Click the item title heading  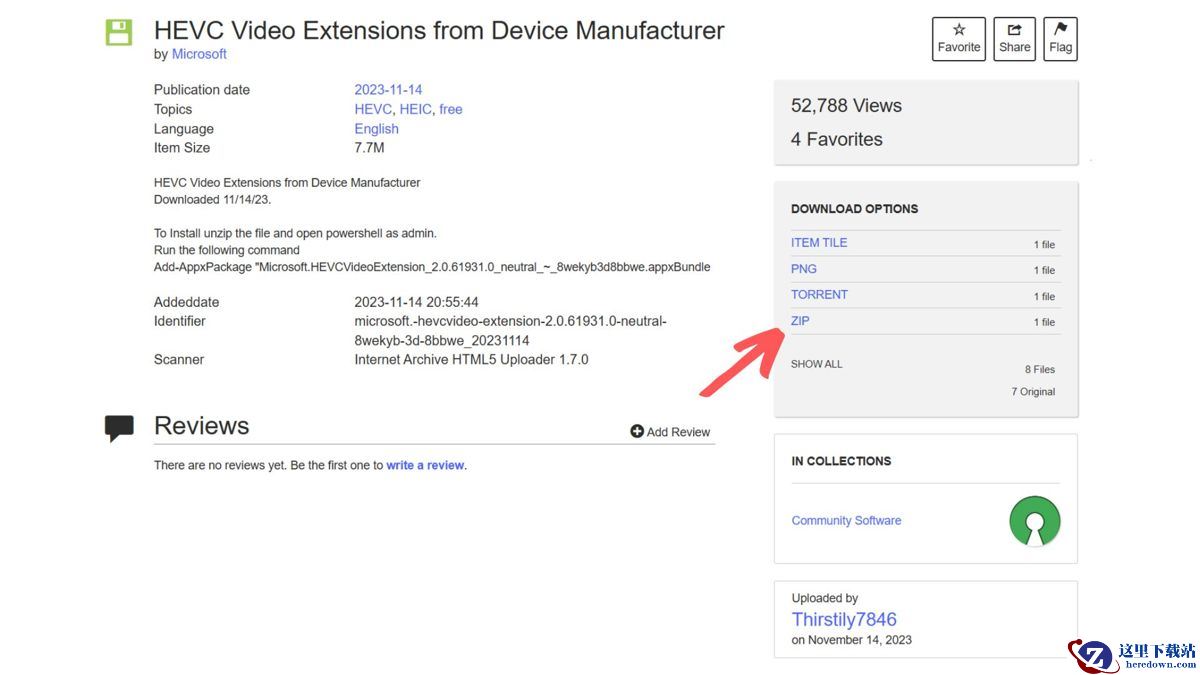pyautogui.click(x=439, y=30)
